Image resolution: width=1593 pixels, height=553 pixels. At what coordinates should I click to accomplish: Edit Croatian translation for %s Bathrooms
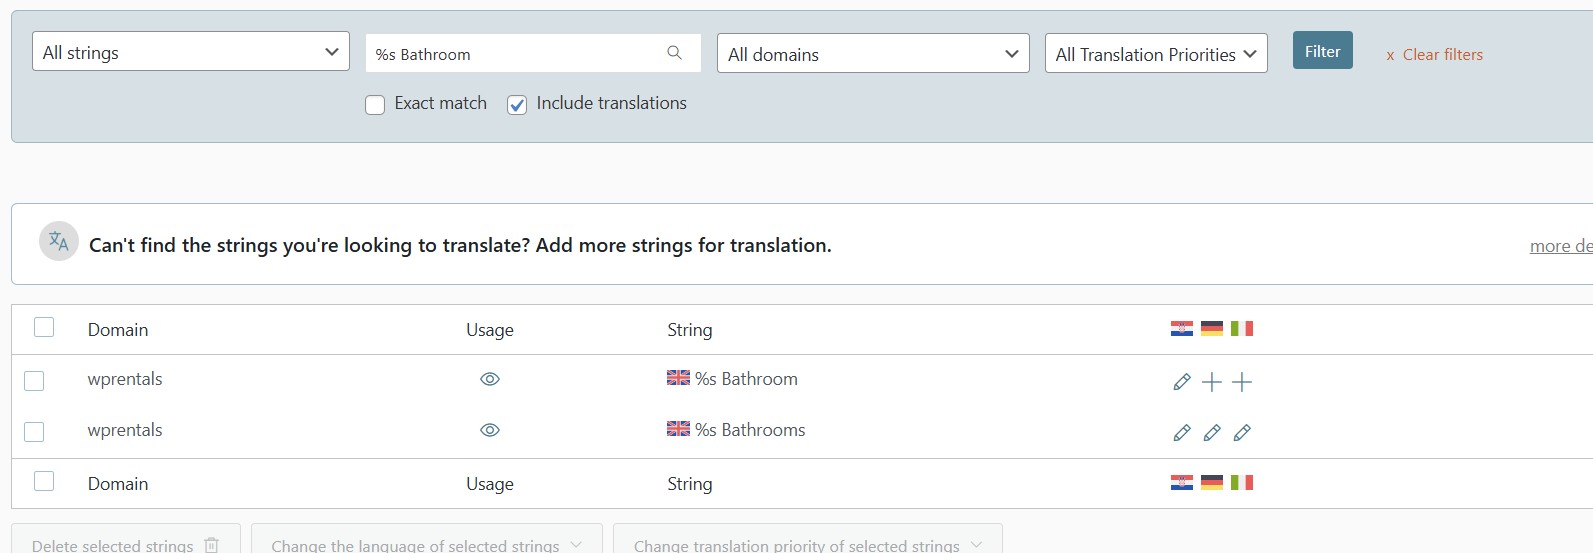pos(1182,433)
